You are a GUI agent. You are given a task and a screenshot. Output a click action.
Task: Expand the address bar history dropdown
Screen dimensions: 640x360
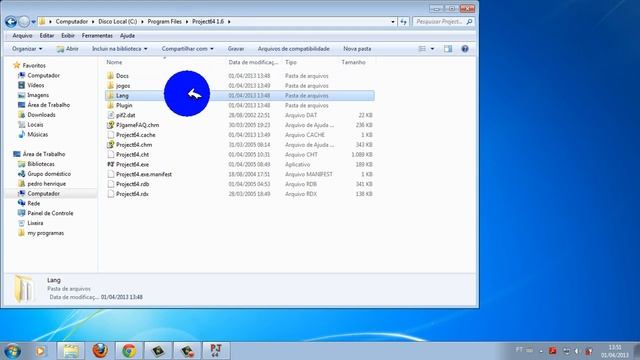click(393, 22)
